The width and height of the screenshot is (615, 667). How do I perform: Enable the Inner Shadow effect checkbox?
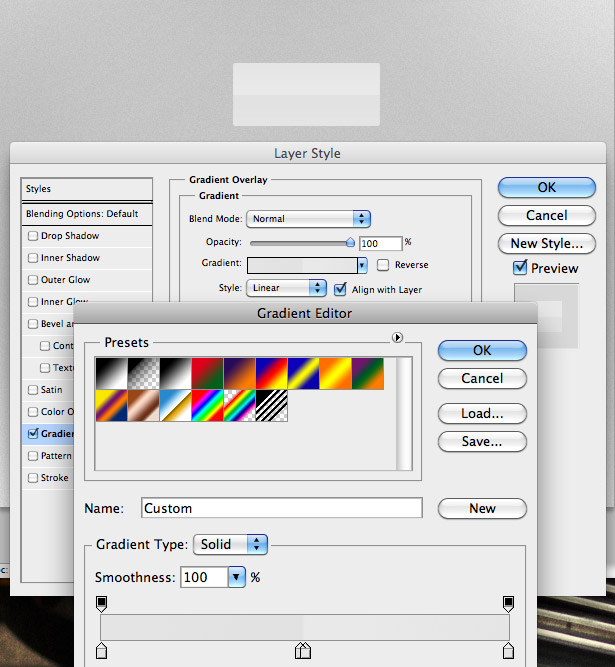coord(33,258)
